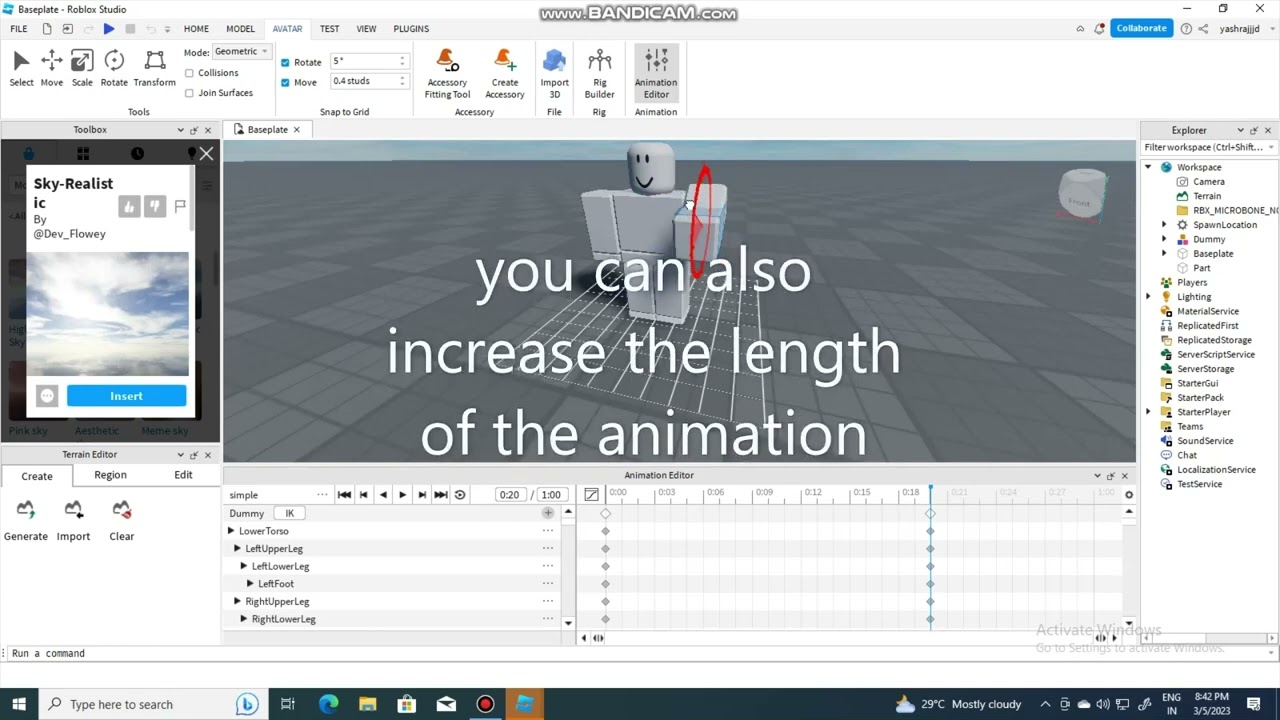Expand the LeftUpperLeg track
The image size is (1280, 720).
(x=237, y=549)
